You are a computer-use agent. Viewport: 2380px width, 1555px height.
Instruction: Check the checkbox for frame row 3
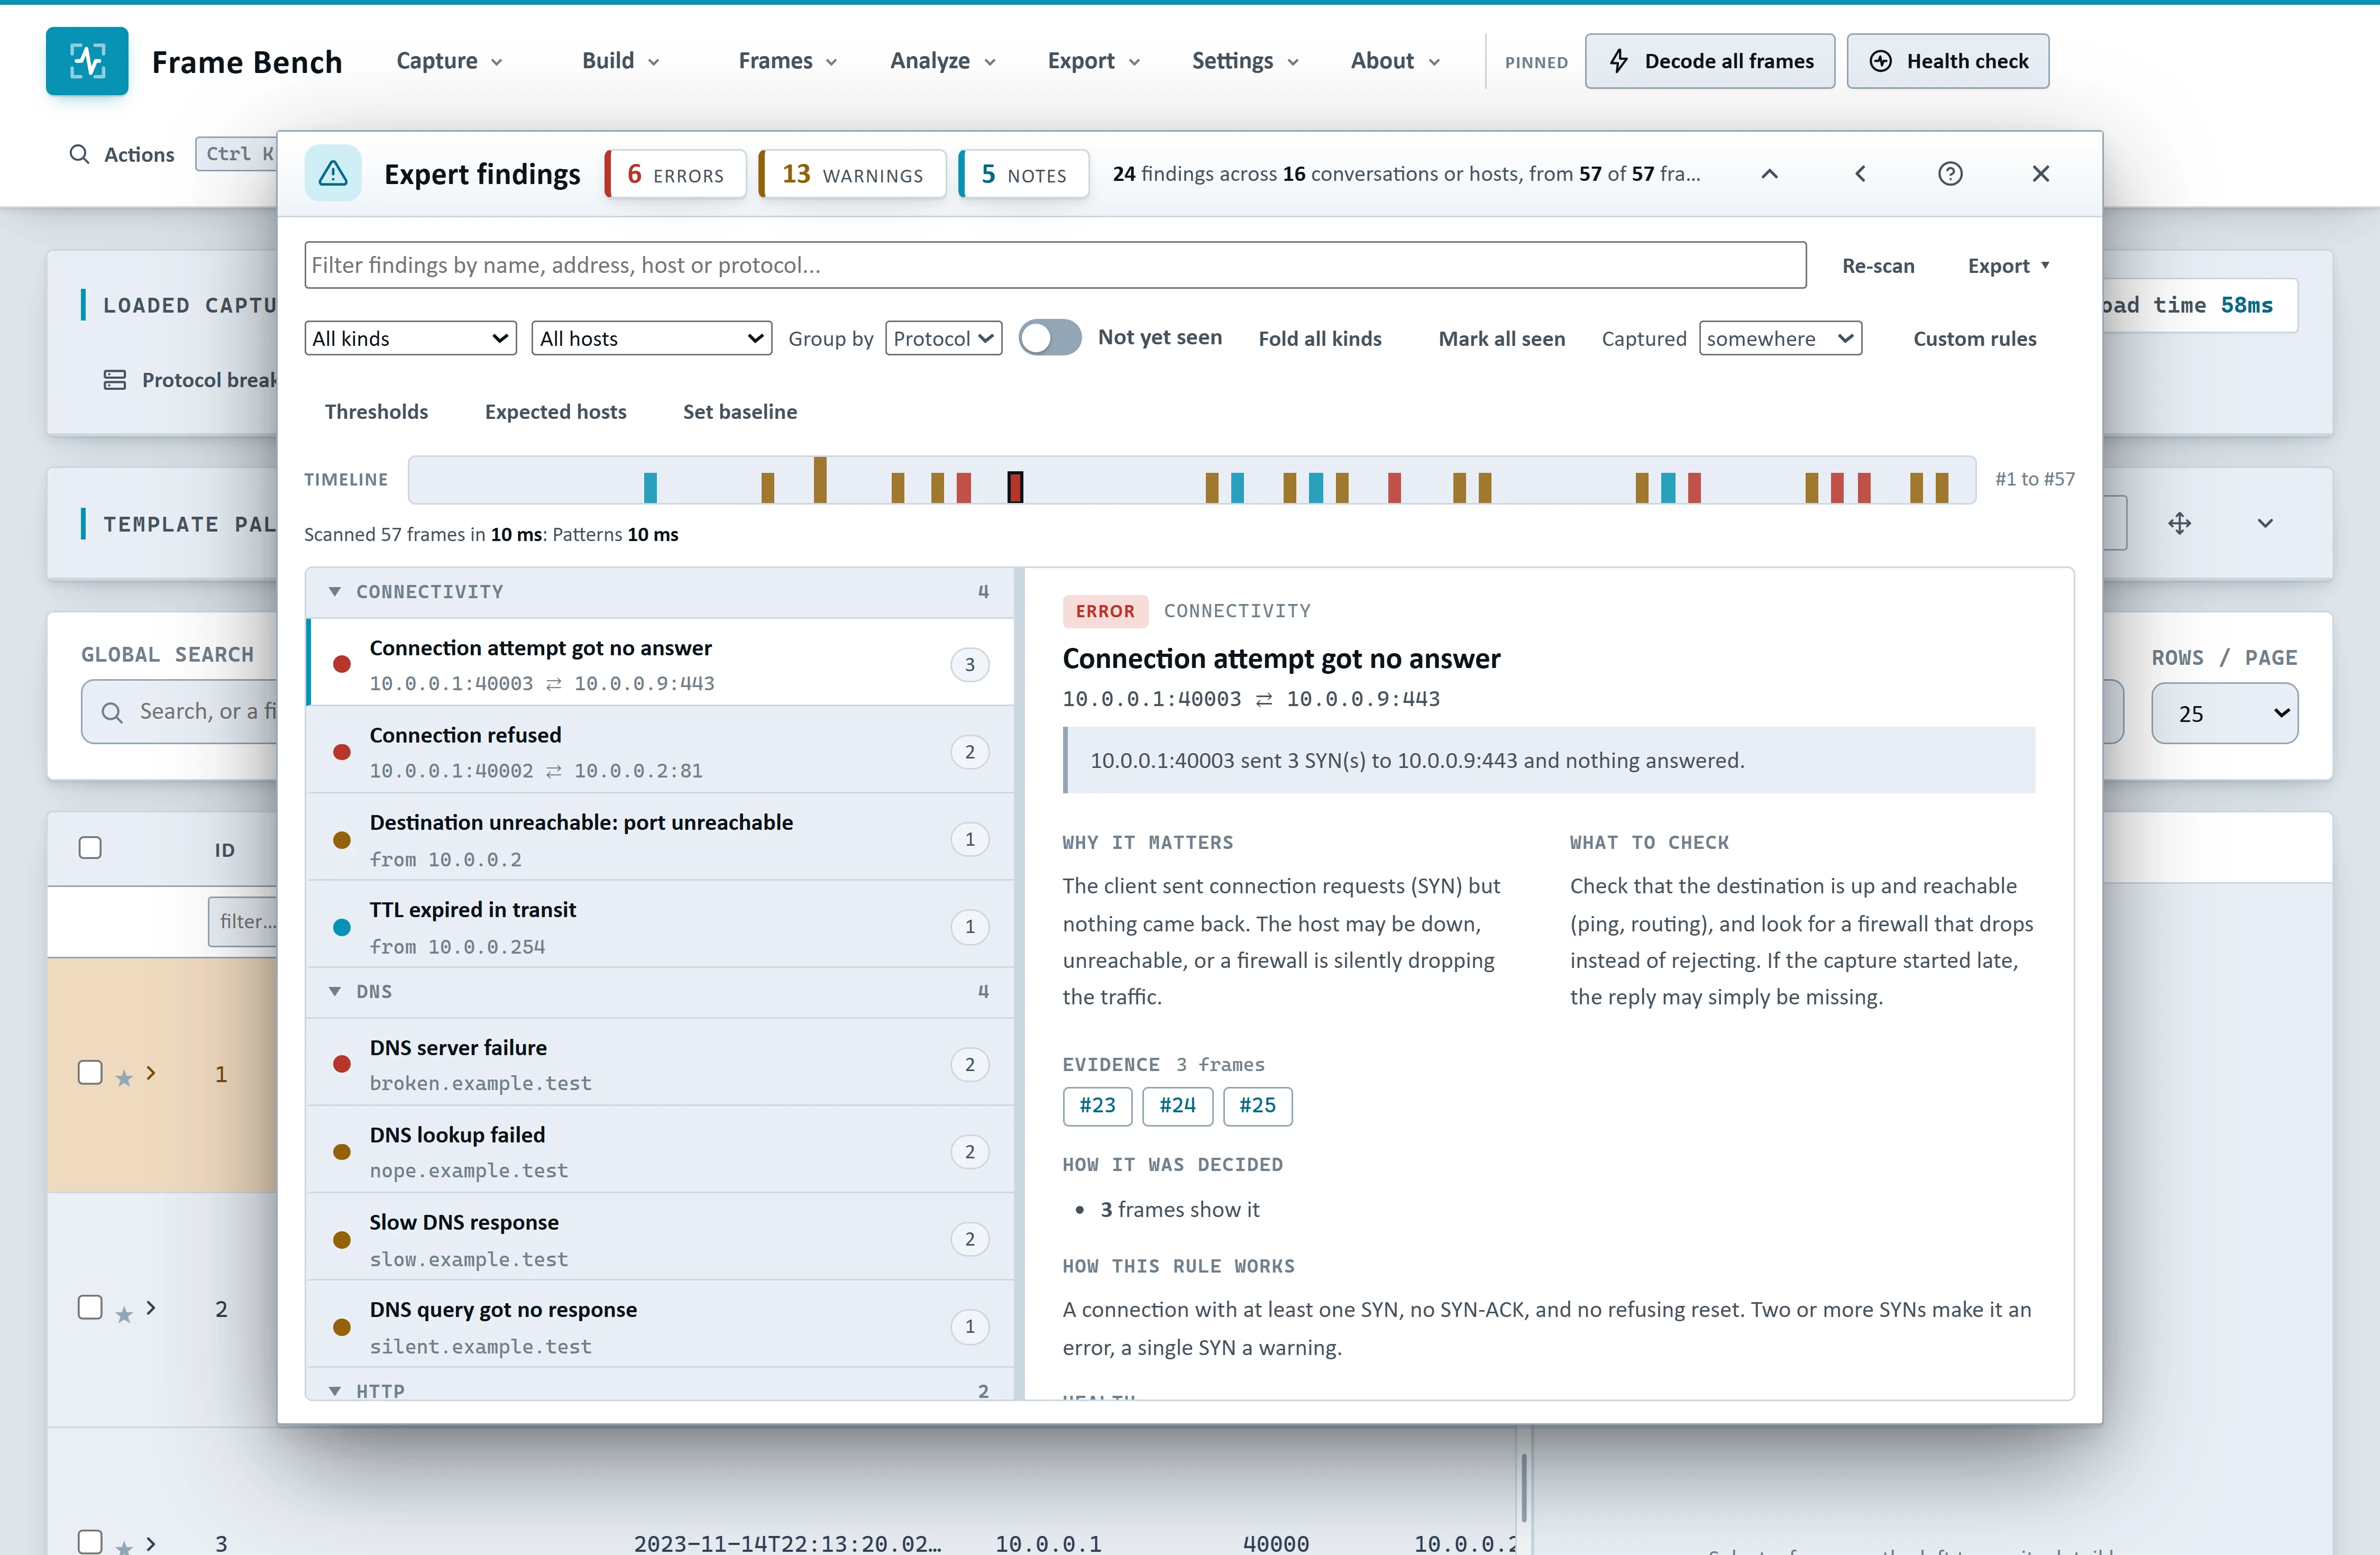[90, 1541]
